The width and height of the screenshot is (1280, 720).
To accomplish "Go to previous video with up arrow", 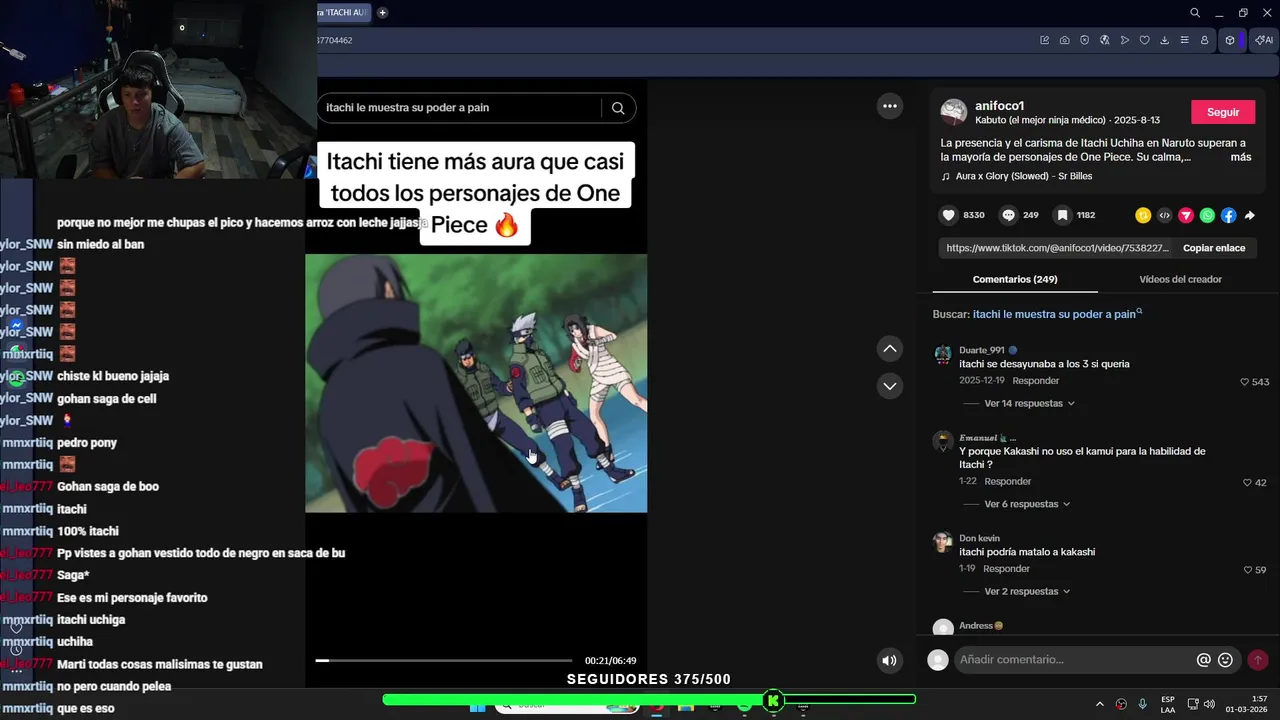I will click(x=889, y=348).
